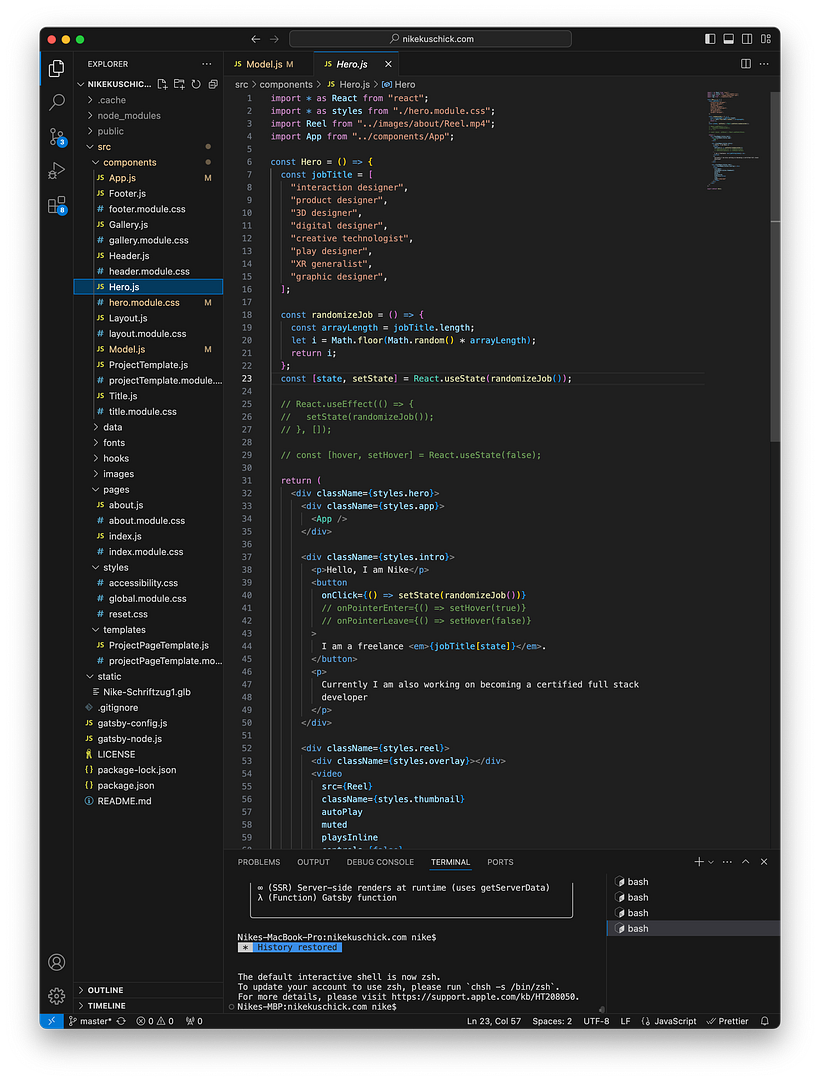Screen dimensions: 820x1081
Task: Toggle the bottom panel visibility
Action: point(728,39)
